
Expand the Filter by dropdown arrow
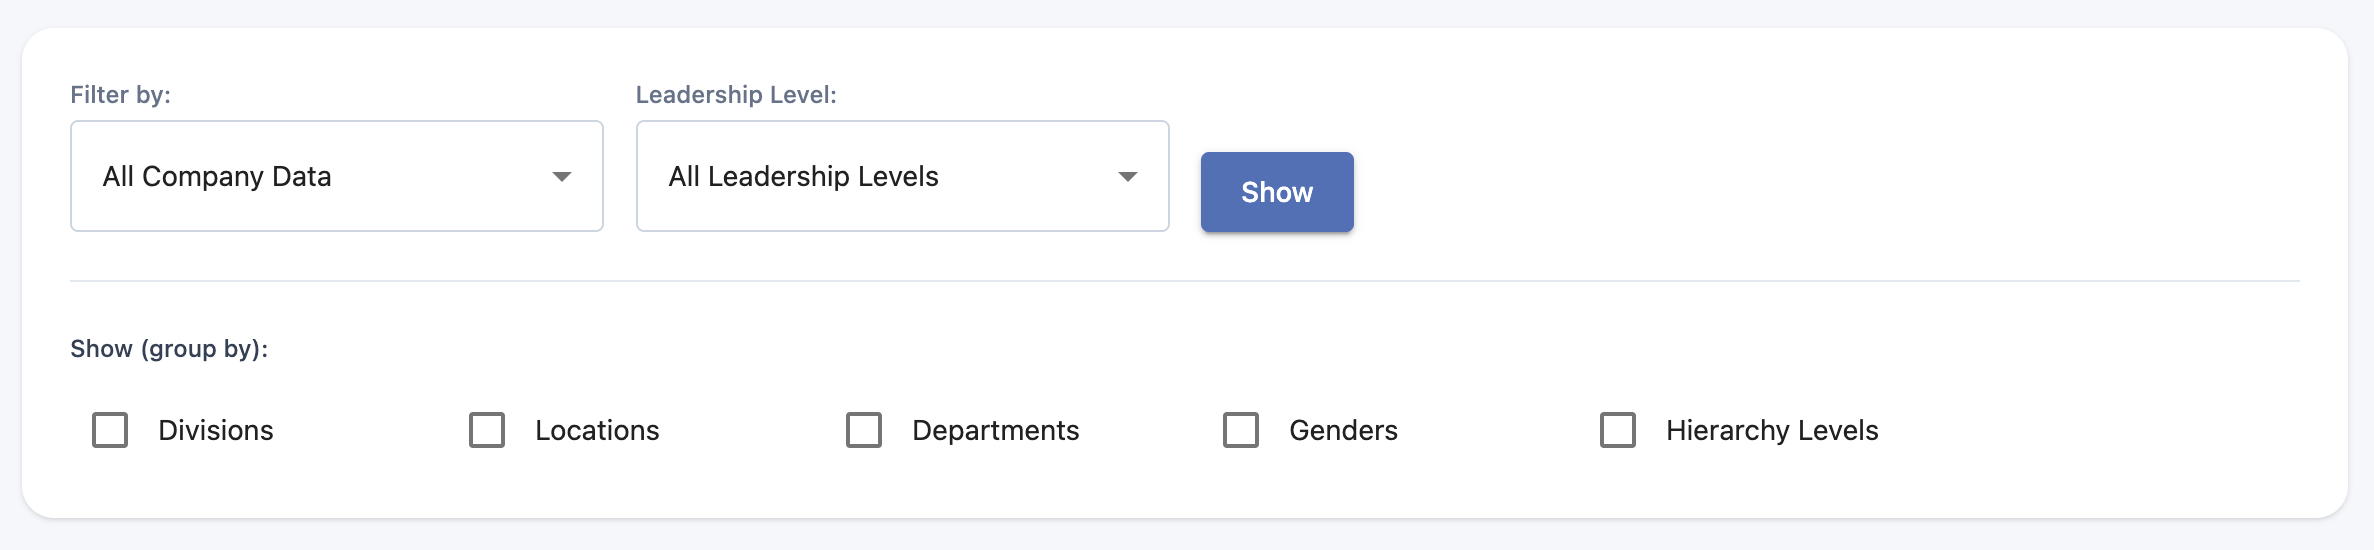562,177
